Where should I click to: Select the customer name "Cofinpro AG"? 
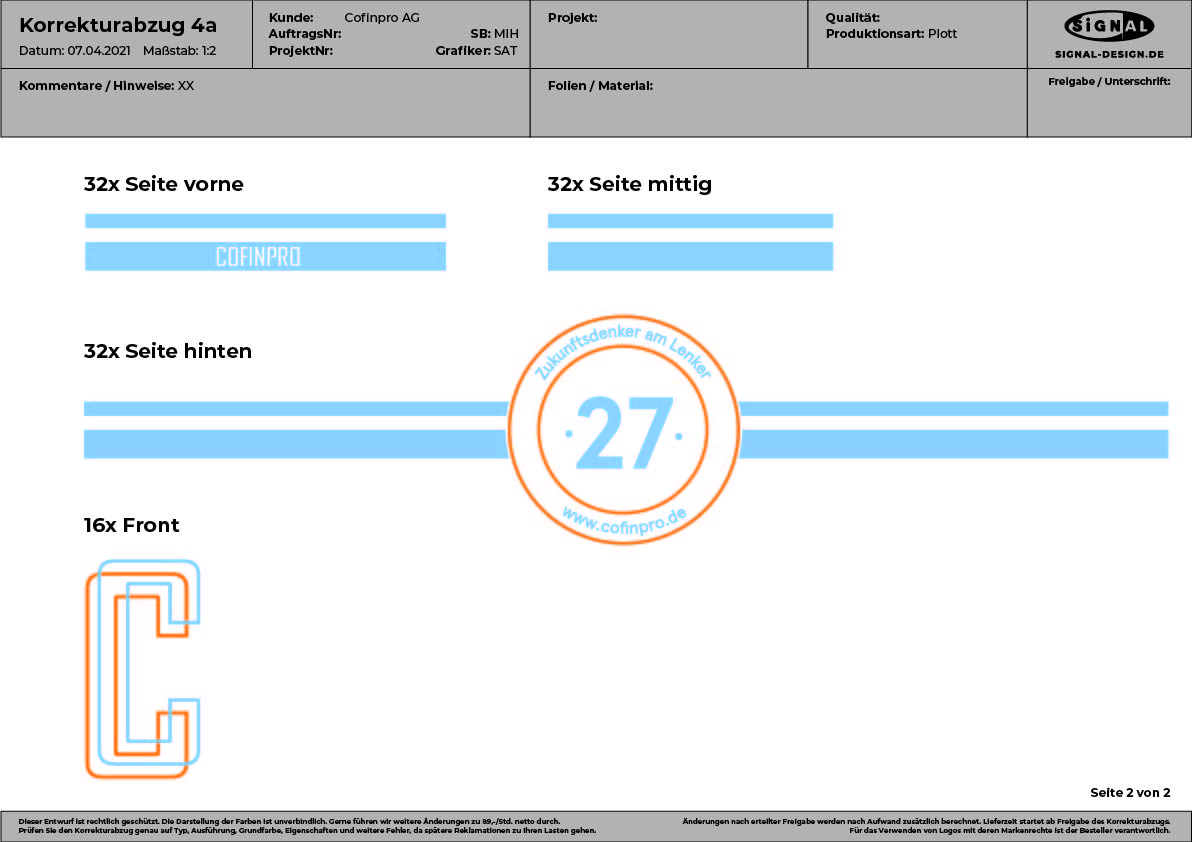pos(382,17)
